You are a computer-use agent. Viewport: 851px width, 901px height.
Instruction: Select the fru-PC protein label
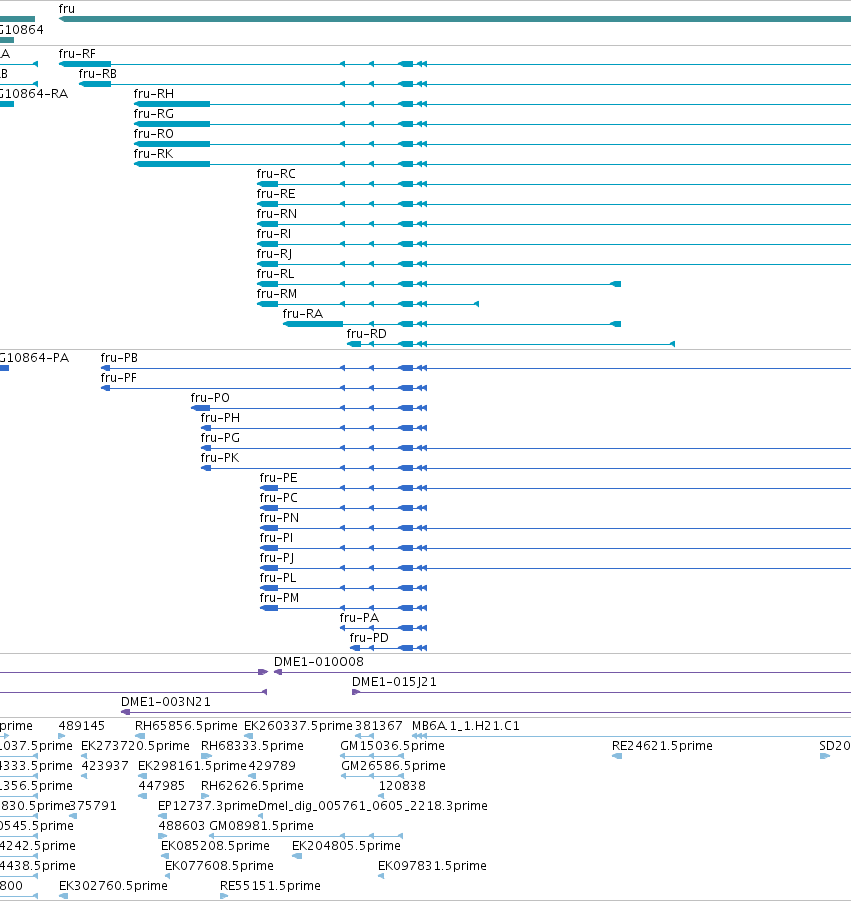tap(279, 498)
